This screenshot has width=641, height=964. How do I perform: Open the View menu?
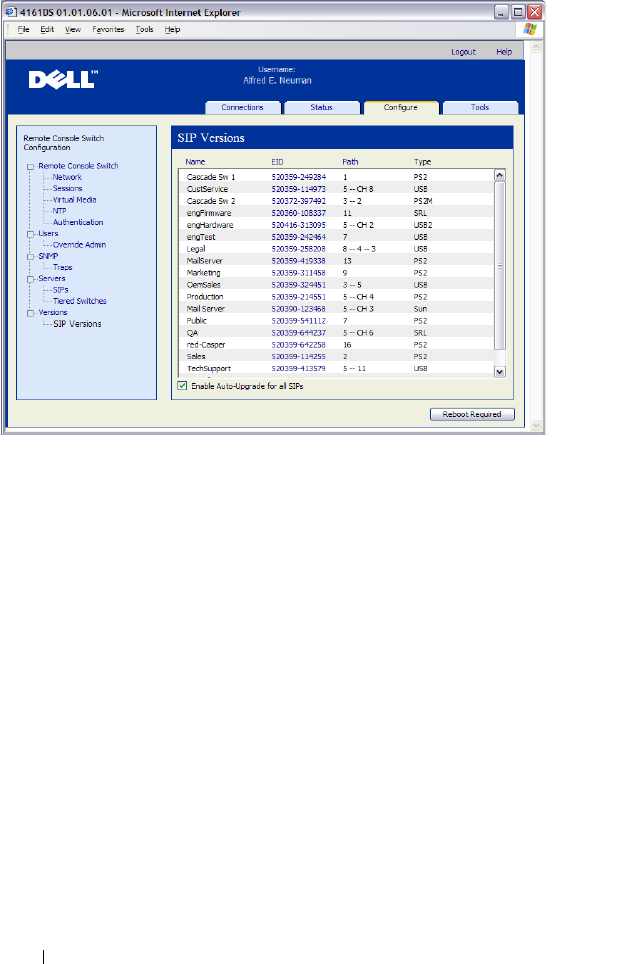point(73,30)
